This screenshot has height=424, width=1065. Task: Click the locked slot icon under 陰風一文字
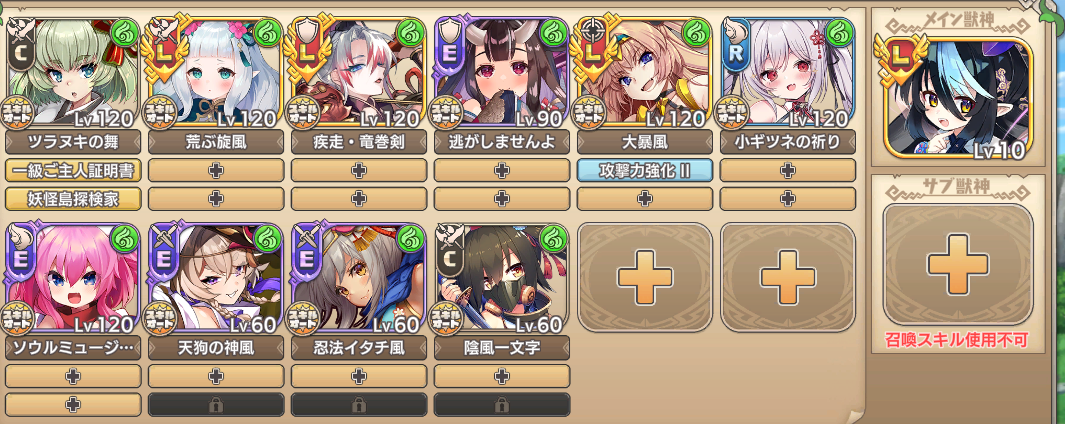(x=502, y=404)
